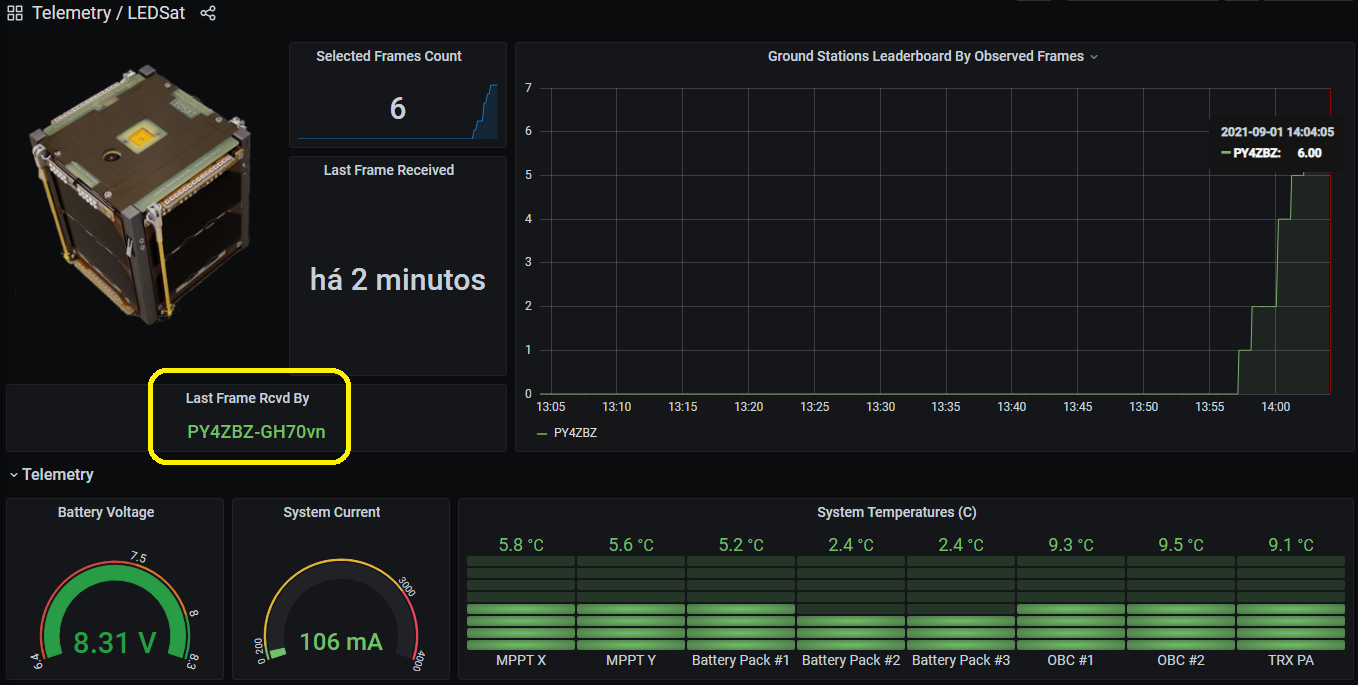
Task: Open the Last Frame Received panel title
Action: pyautogui.click(x=389, y=170)
